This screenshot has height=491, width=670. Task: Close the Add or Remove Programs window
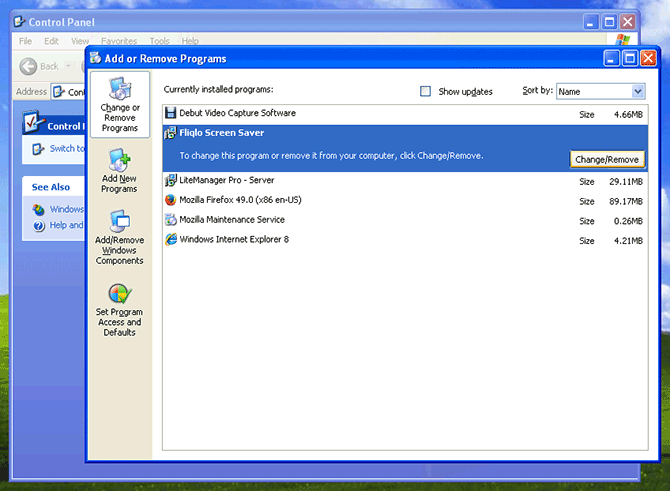[648, 58]
